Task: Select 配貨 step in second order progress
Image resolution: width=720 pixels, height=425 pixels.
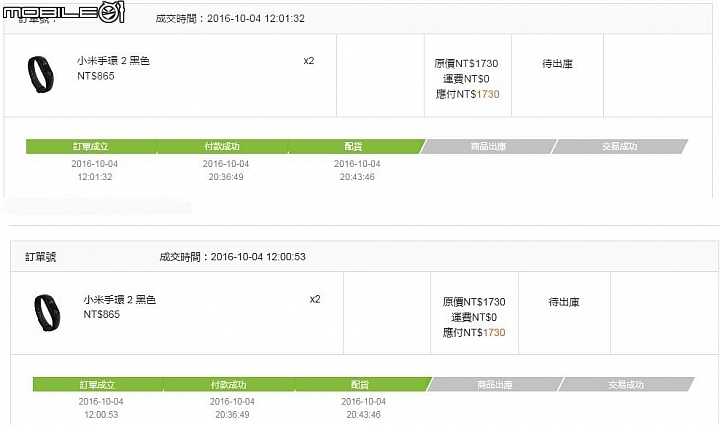Action: click(361, 384)
